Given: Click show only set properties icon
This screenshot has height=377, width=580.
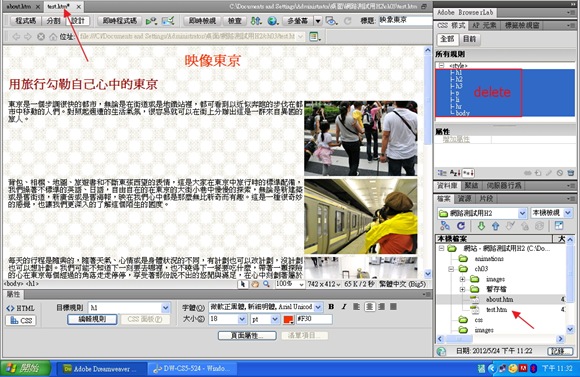Looking at the screenshot, I should 468,173.
